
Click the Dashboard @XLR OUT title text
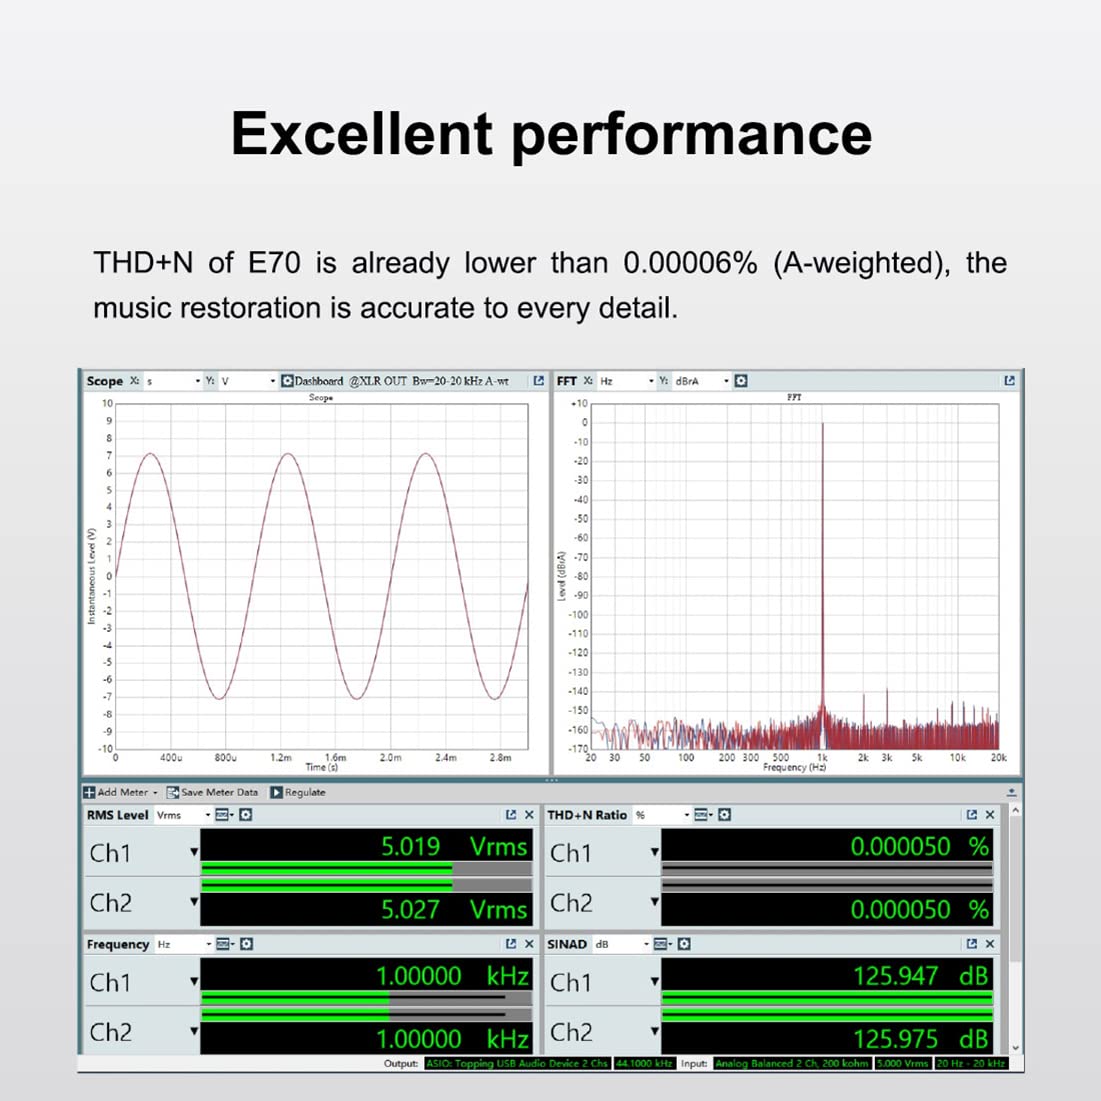(x=401, y=381)
